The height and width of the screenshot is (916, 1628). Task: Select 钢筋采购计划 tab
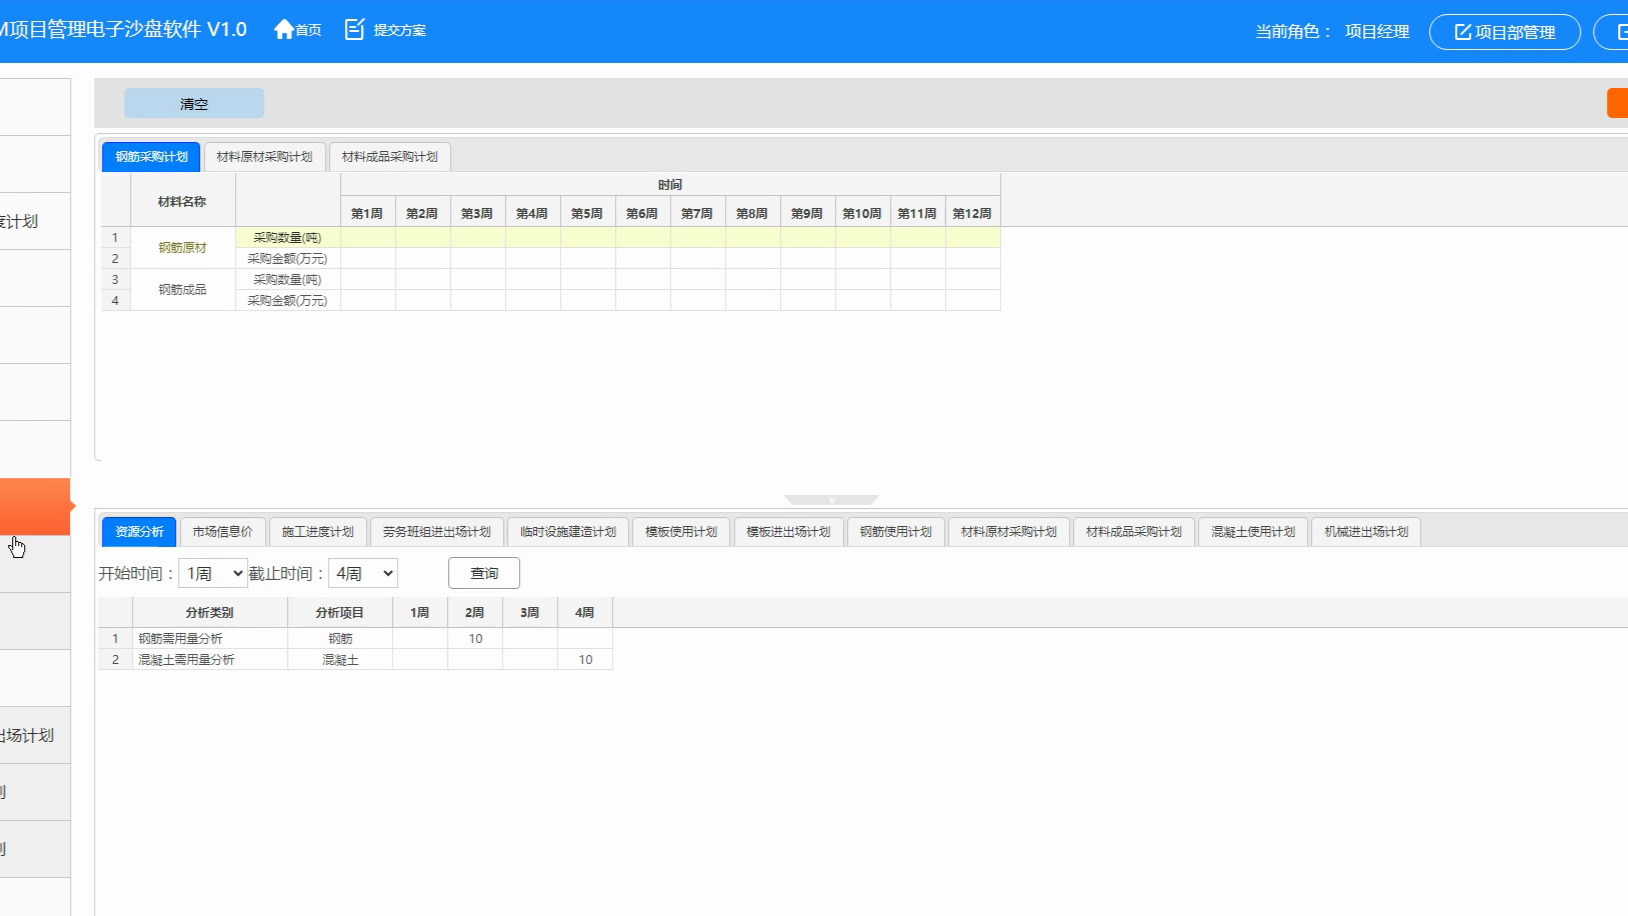click(151, 157)
